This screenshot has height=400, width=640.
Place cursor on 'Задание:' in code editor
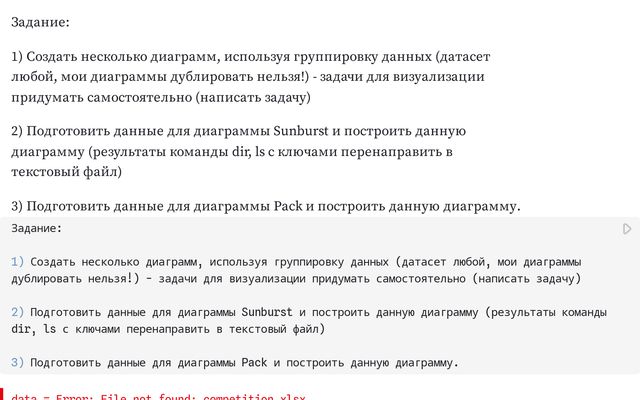tap(36, 228)
